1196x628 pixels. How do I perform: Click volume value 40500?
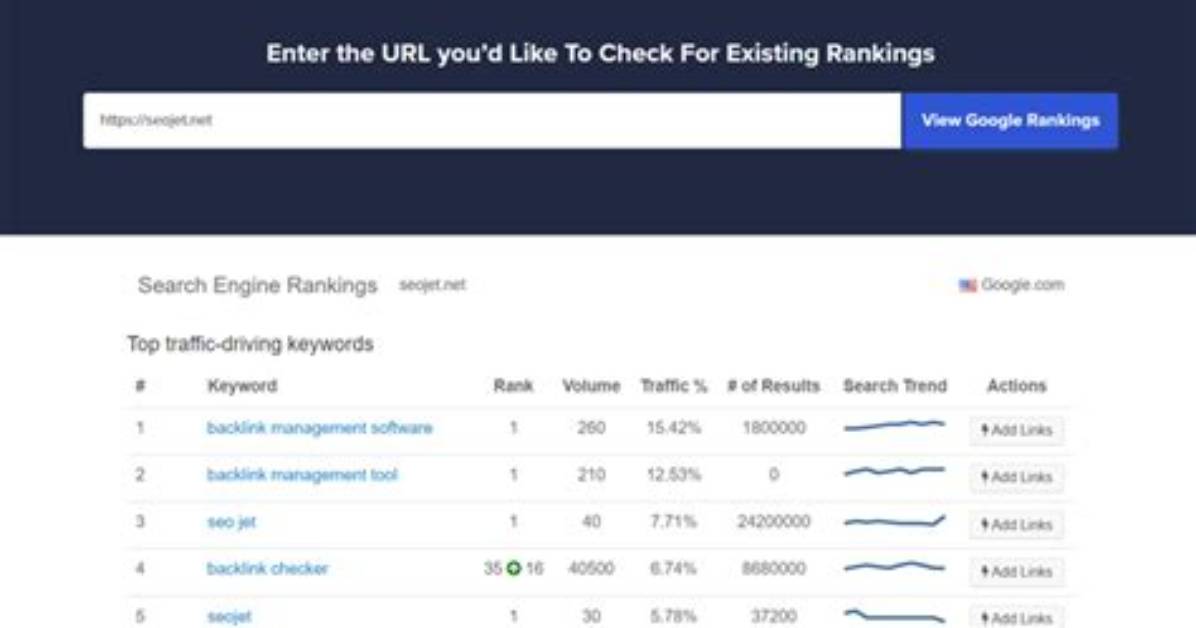click(x=591, y=568)
